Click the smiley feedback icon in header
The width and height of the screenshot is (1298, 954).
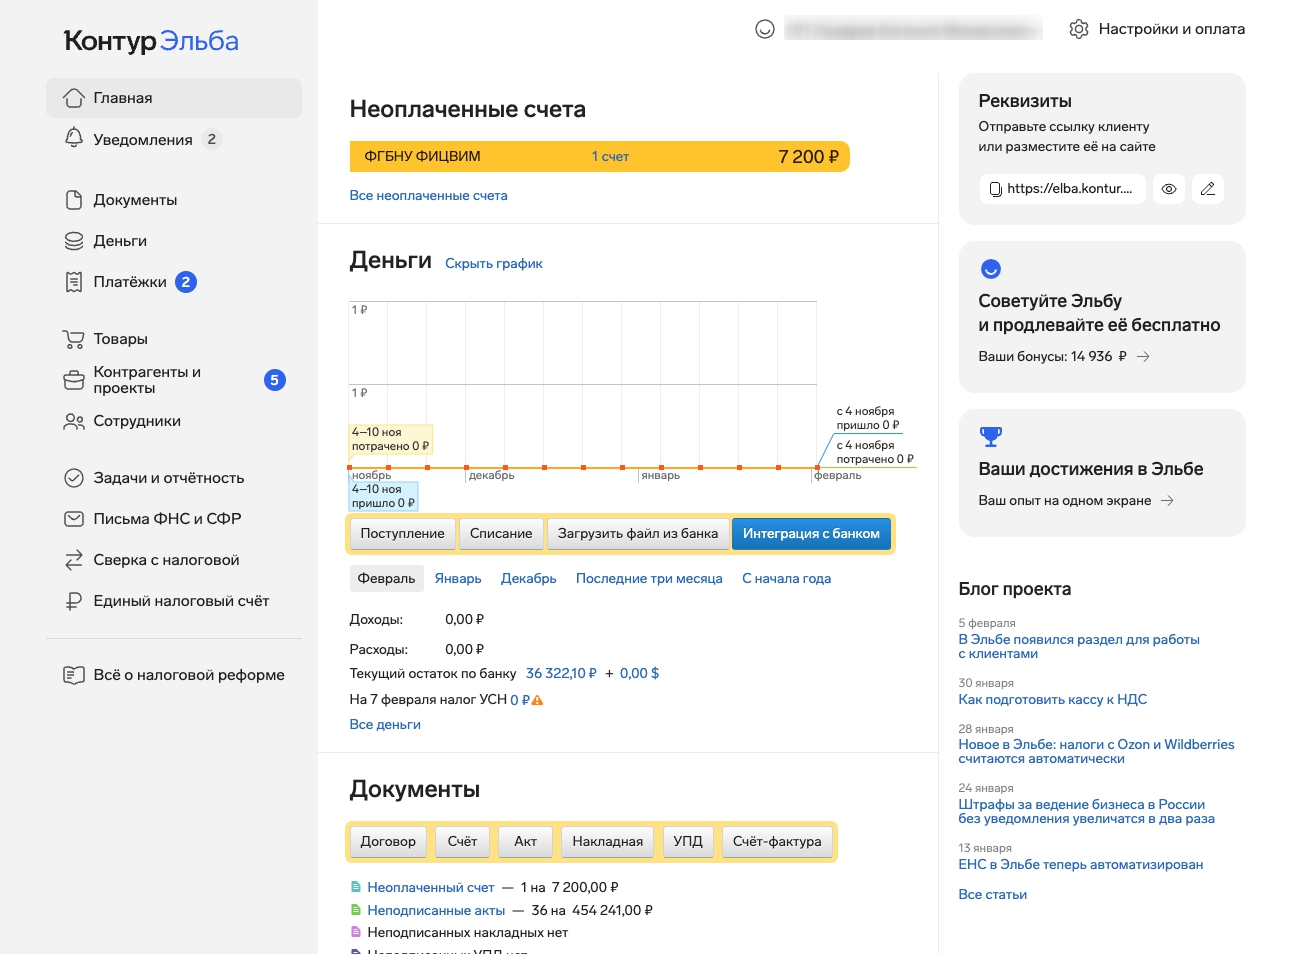coord(765,29)
